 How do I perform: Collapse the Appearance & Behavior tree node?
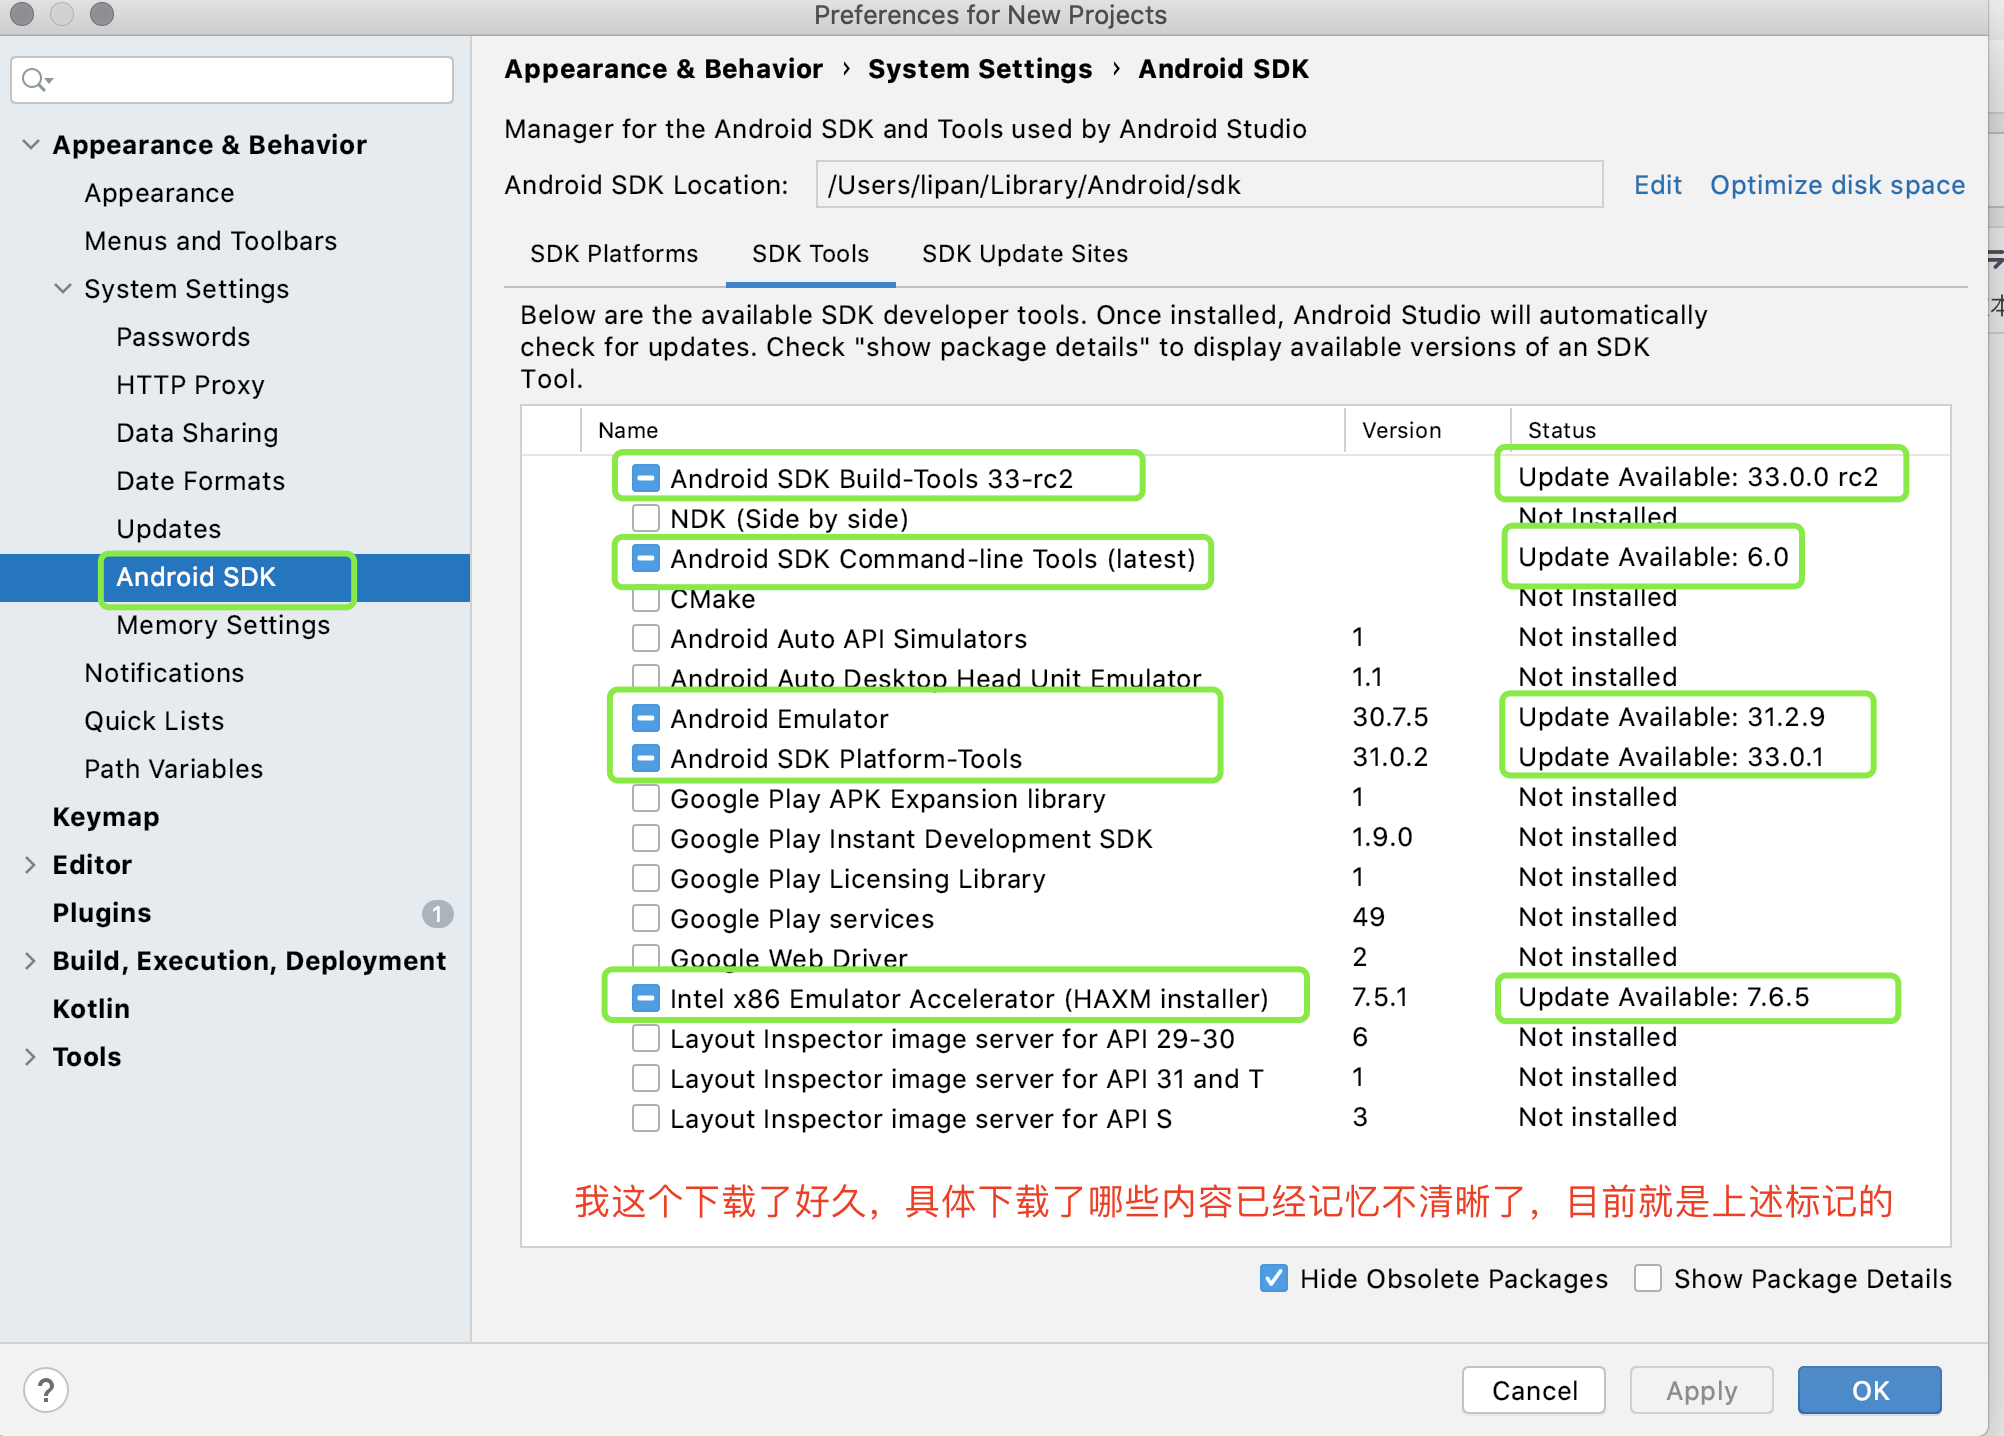pos(31,145)
